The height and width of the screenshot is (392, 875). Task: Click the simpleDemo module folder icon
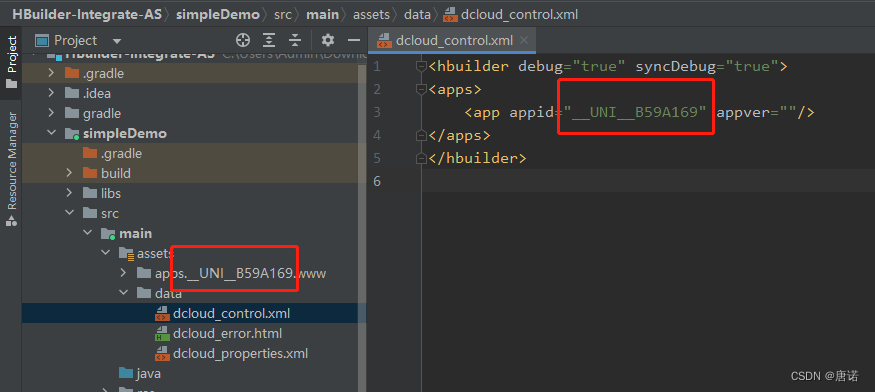click(72, 134)
